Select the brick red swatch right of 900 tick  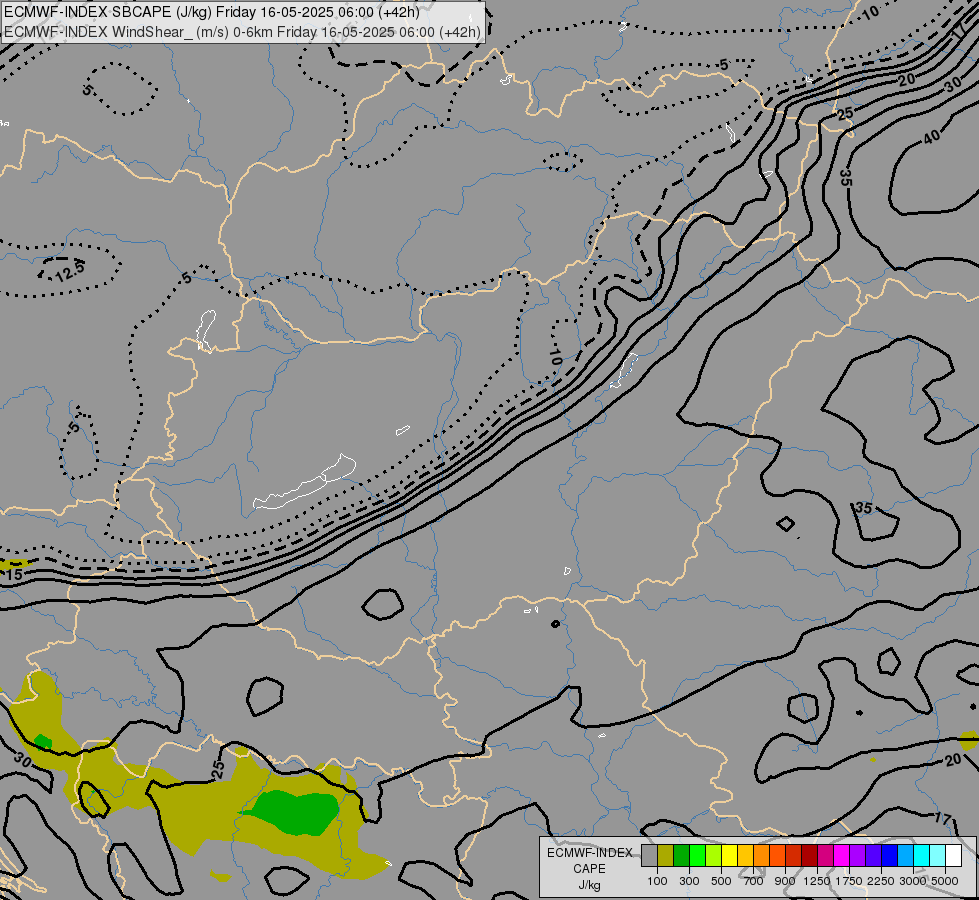point(794,856)
